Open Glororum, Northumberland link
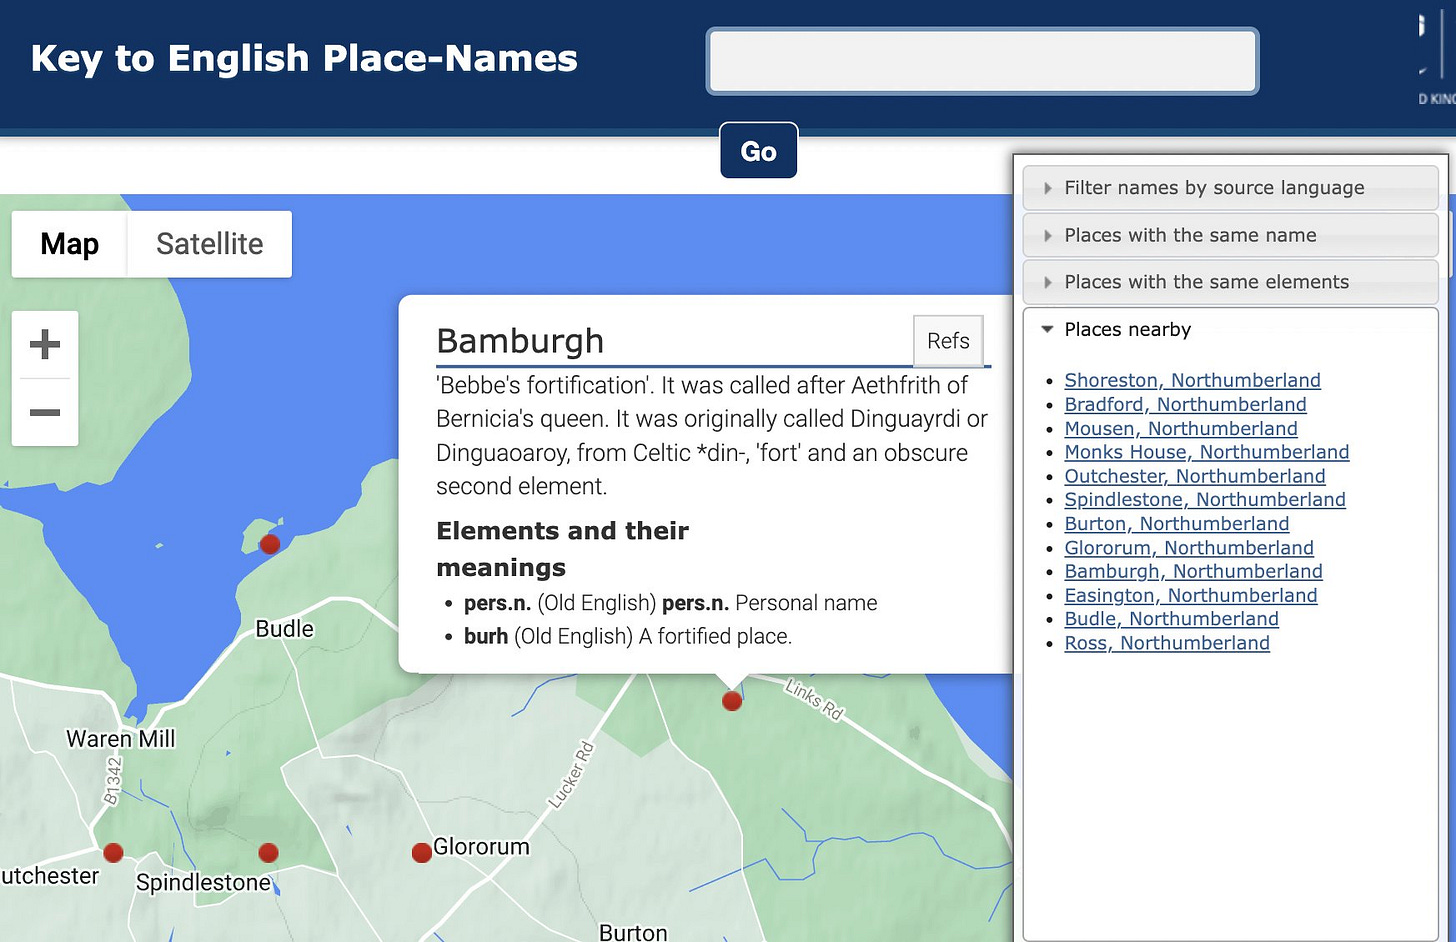This screenshot has width=1456, height=942. [x=1189, y=547]
